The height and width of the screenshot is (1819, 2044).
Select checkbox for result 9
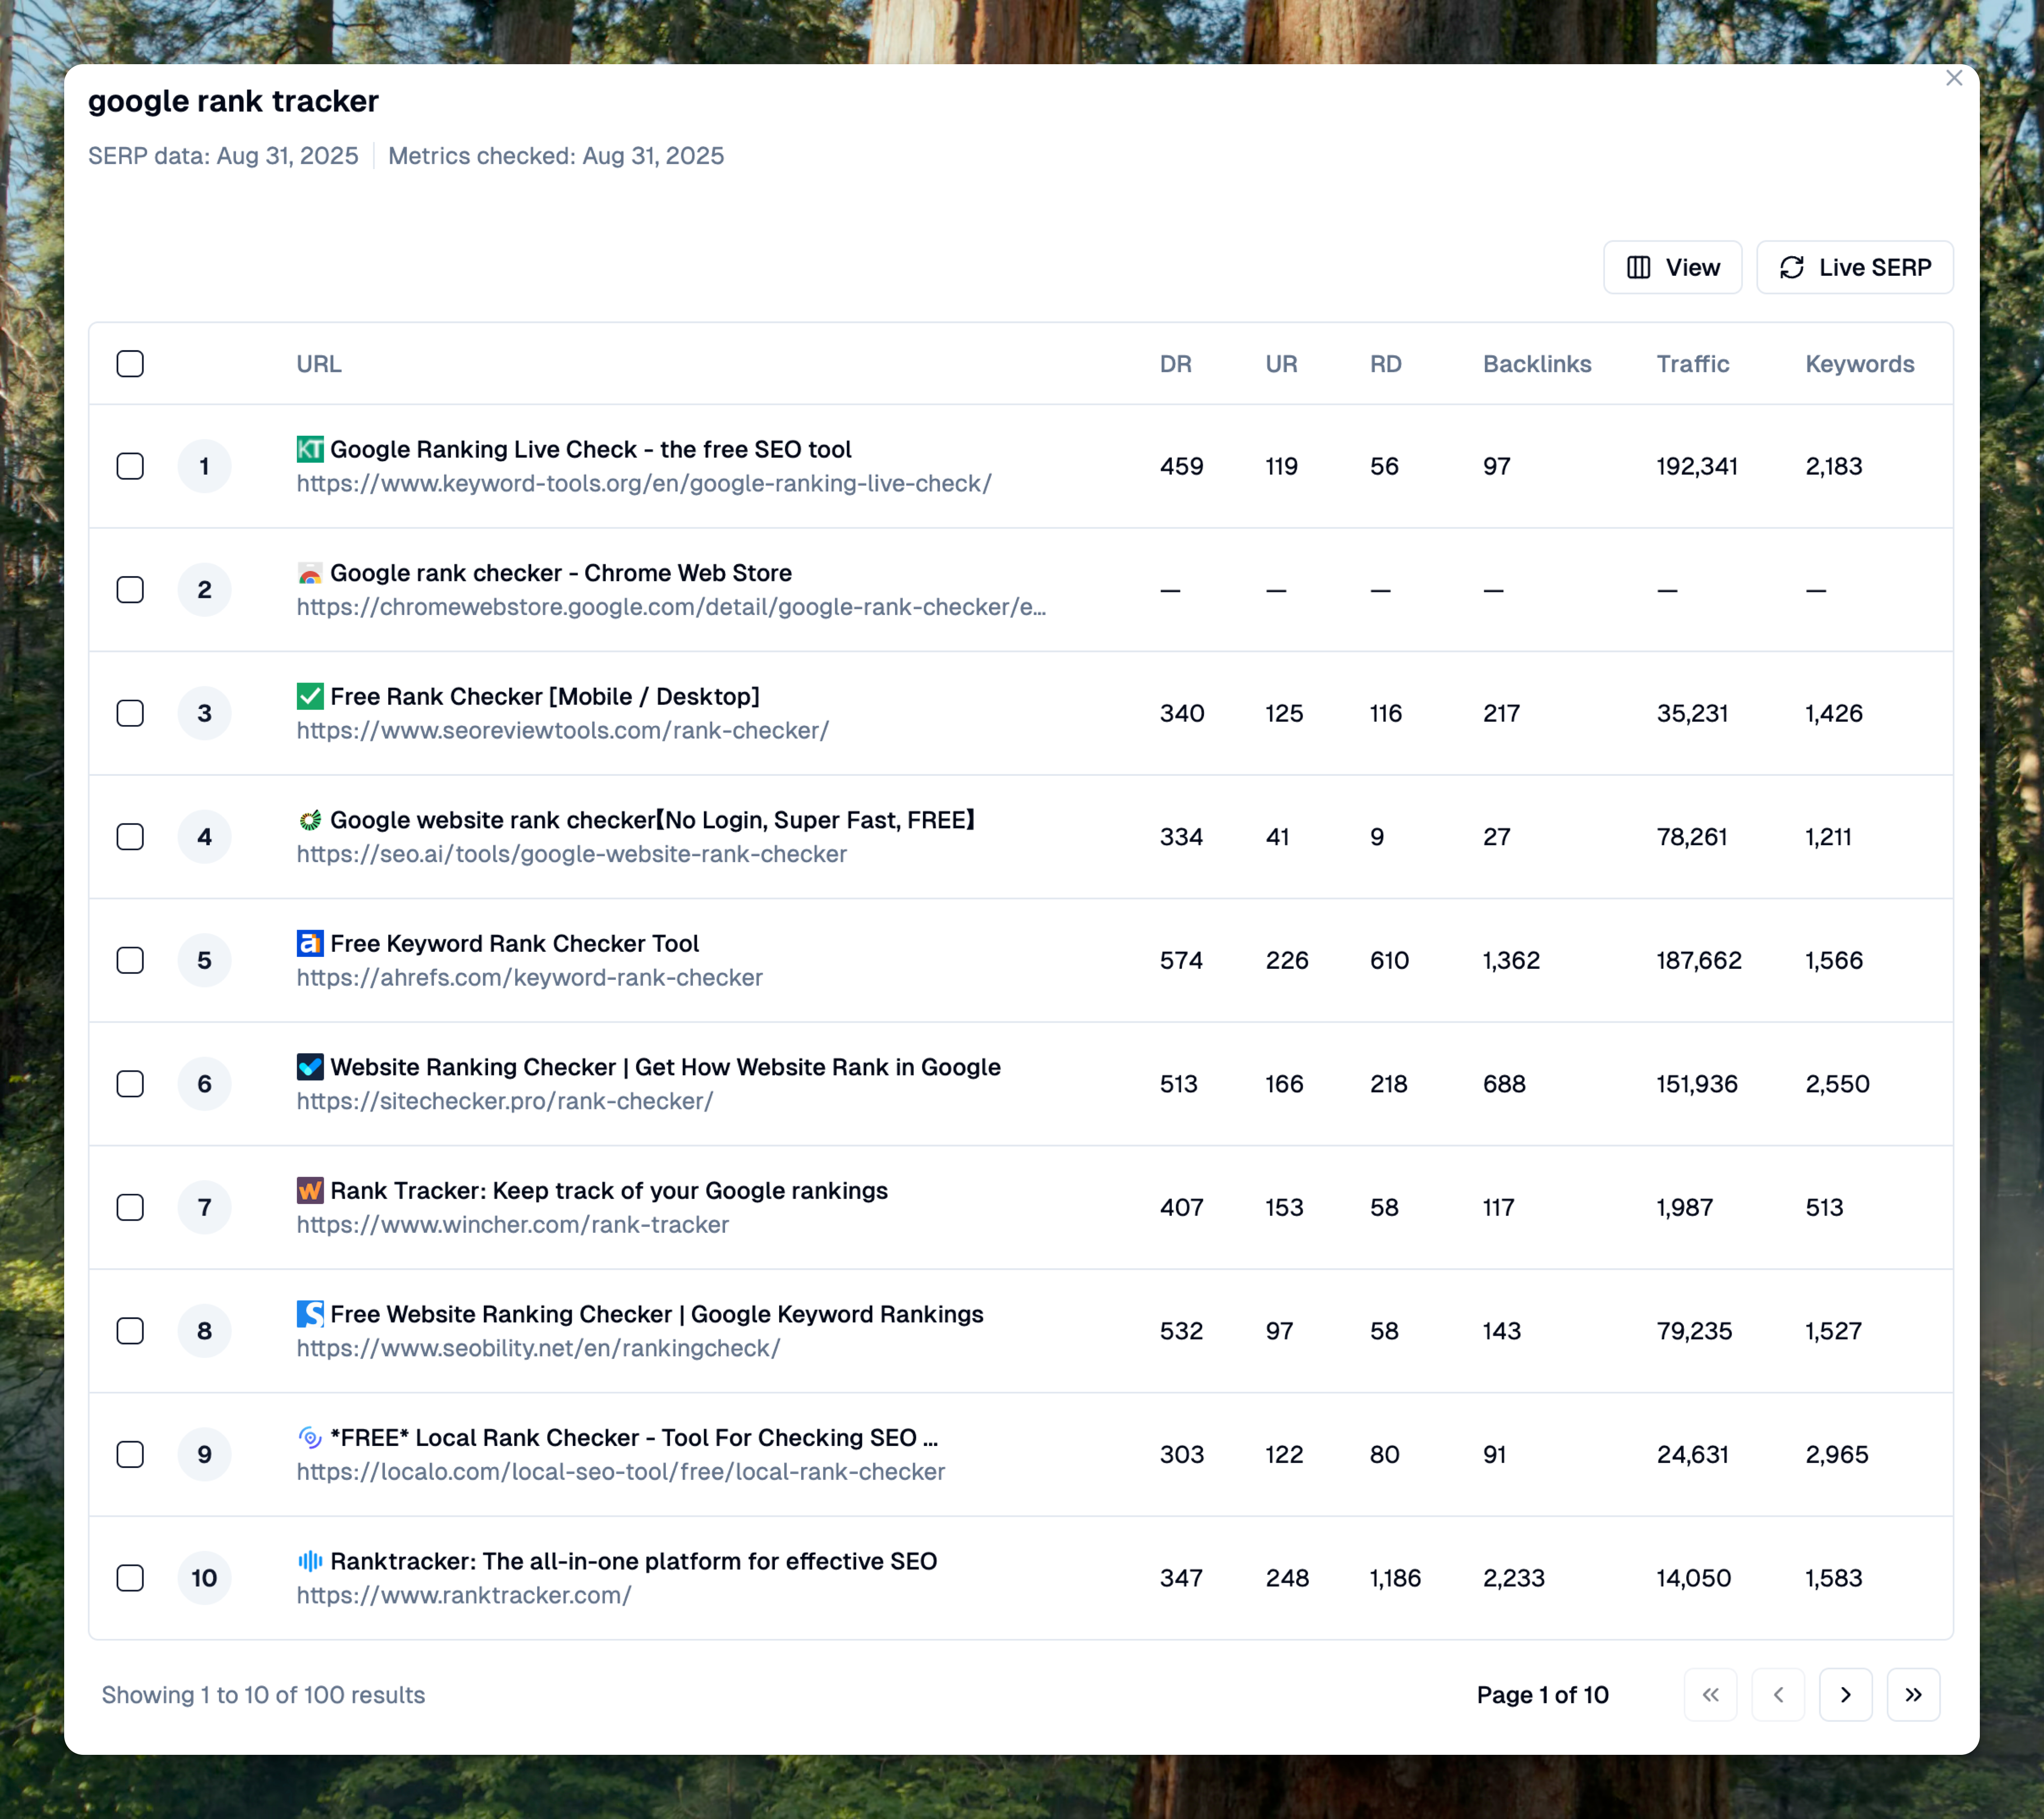click(130, 1454)
